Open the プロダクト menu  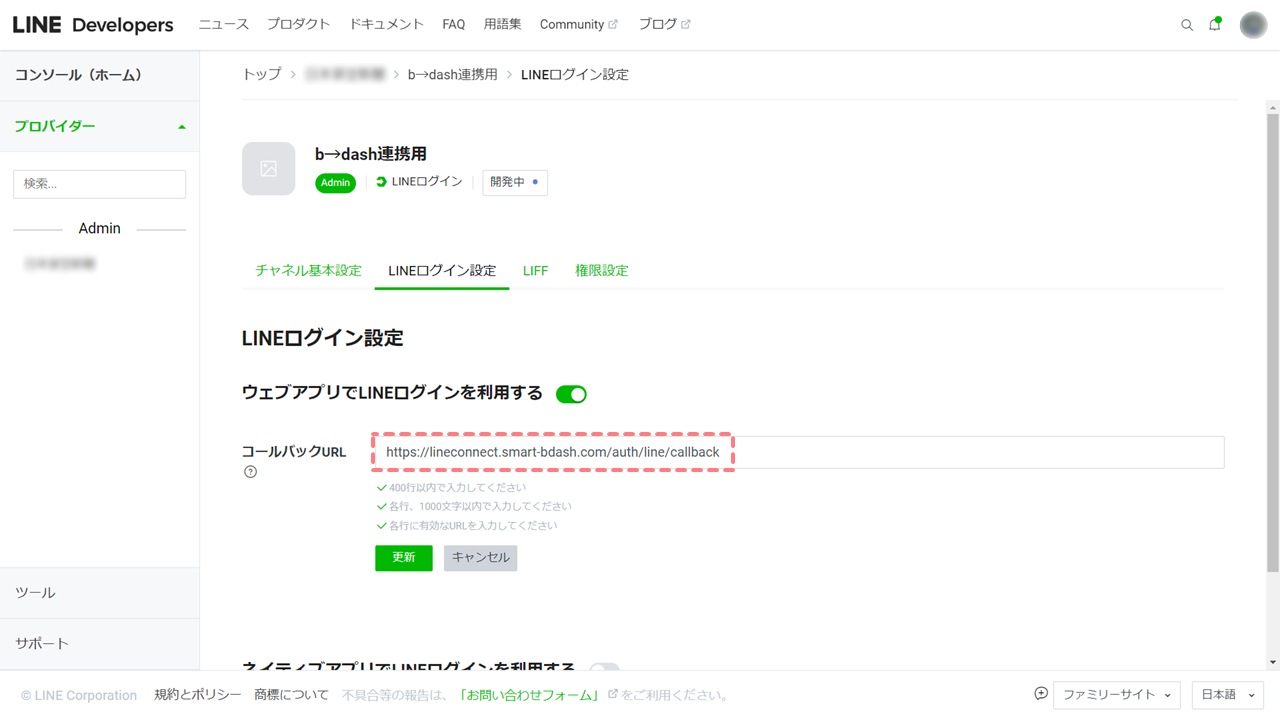[298, 24]
